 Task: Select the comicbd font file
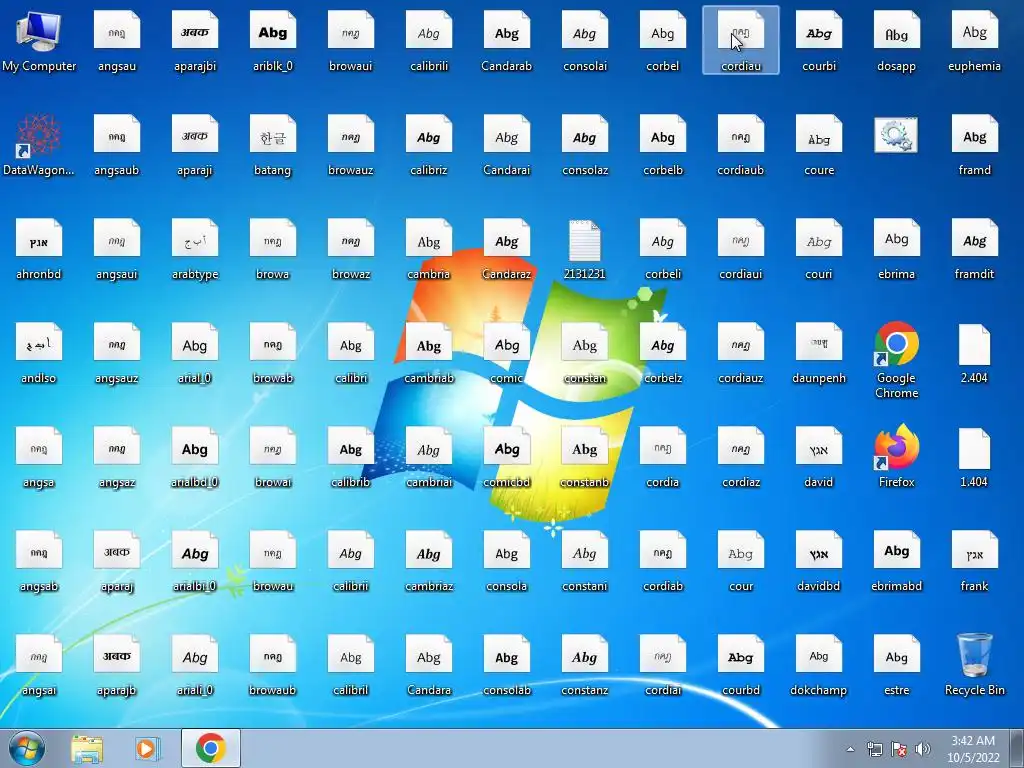pos(507,456)
